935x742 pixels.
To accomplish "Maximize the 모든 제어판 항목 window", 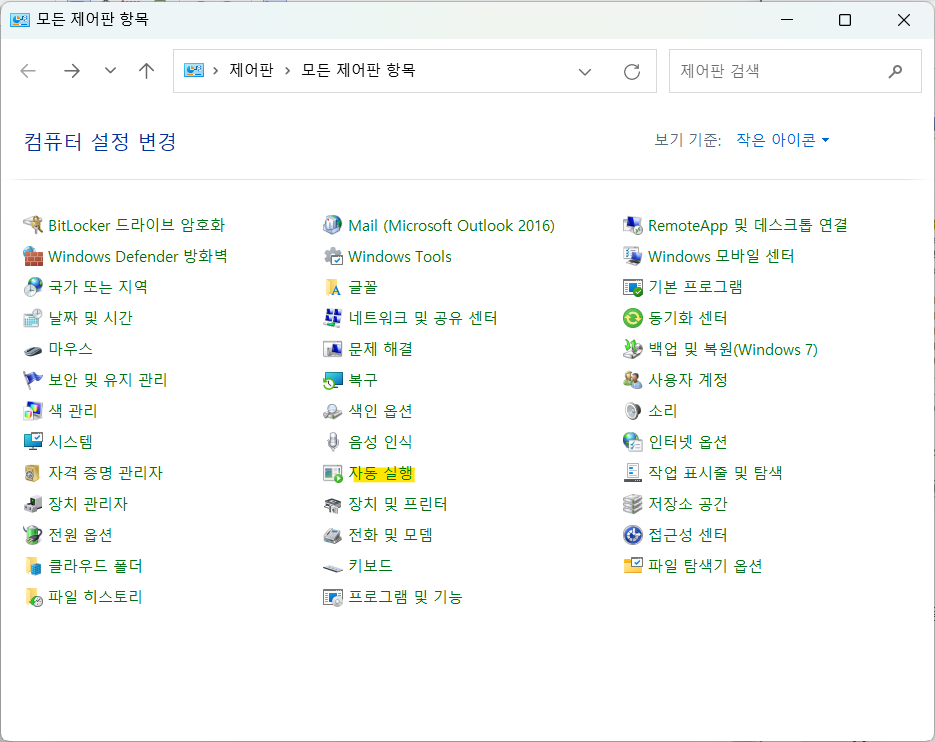I will pyautogui.click(x=845, y=20).
